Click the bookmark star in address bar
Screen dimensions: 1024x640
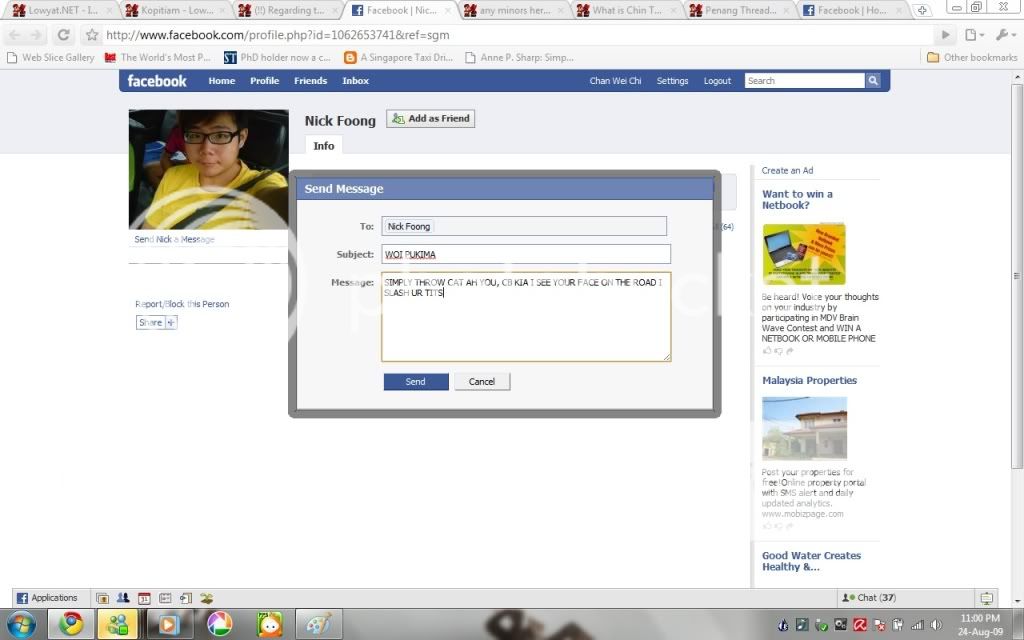pos(92,35)
